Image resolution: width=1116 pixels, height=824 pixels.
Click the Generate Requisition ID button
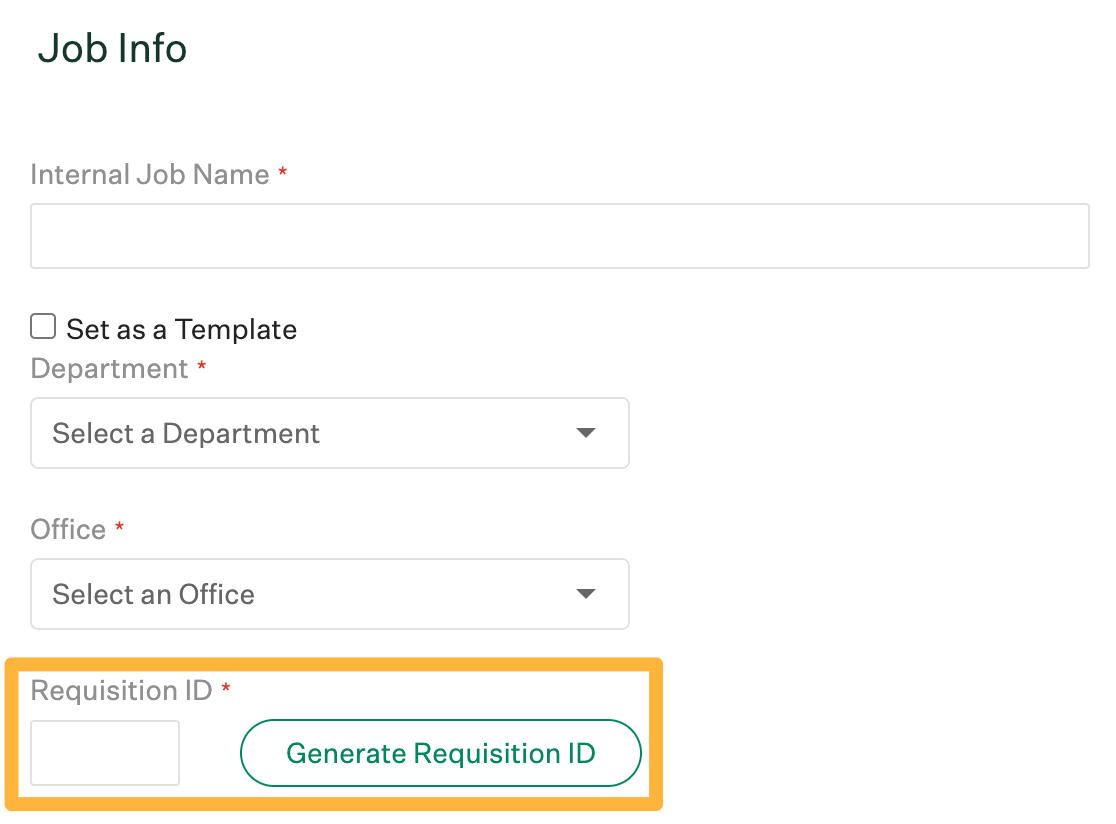pyautogui.click(x=440, y=752)
